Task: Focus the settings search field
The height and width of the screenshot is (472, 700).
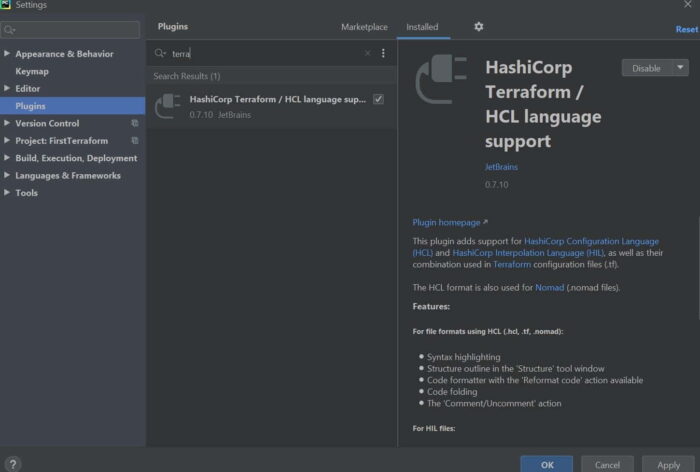Action: (71, 30)
